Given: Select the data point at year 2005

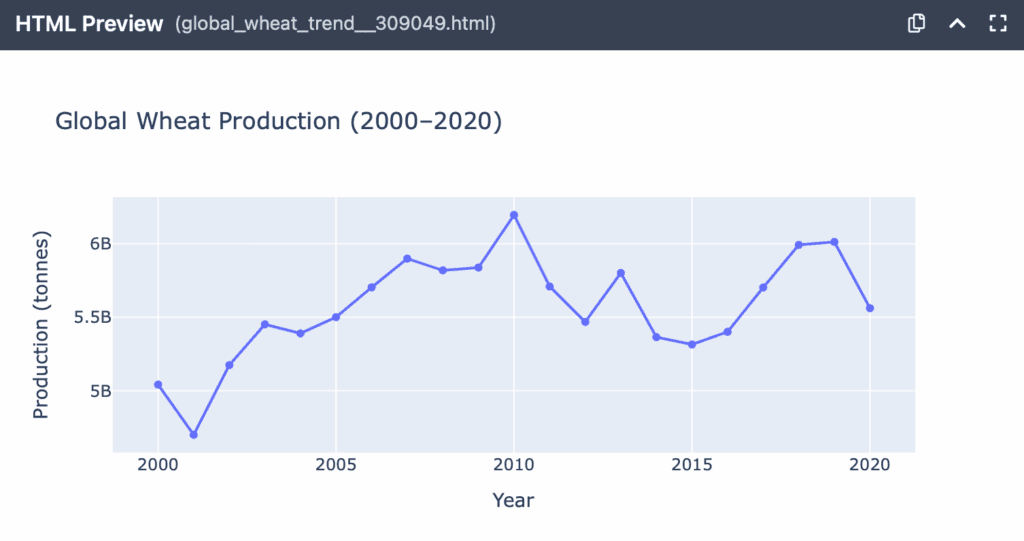Looking at the screenshot, I should [x=336, y=317].
